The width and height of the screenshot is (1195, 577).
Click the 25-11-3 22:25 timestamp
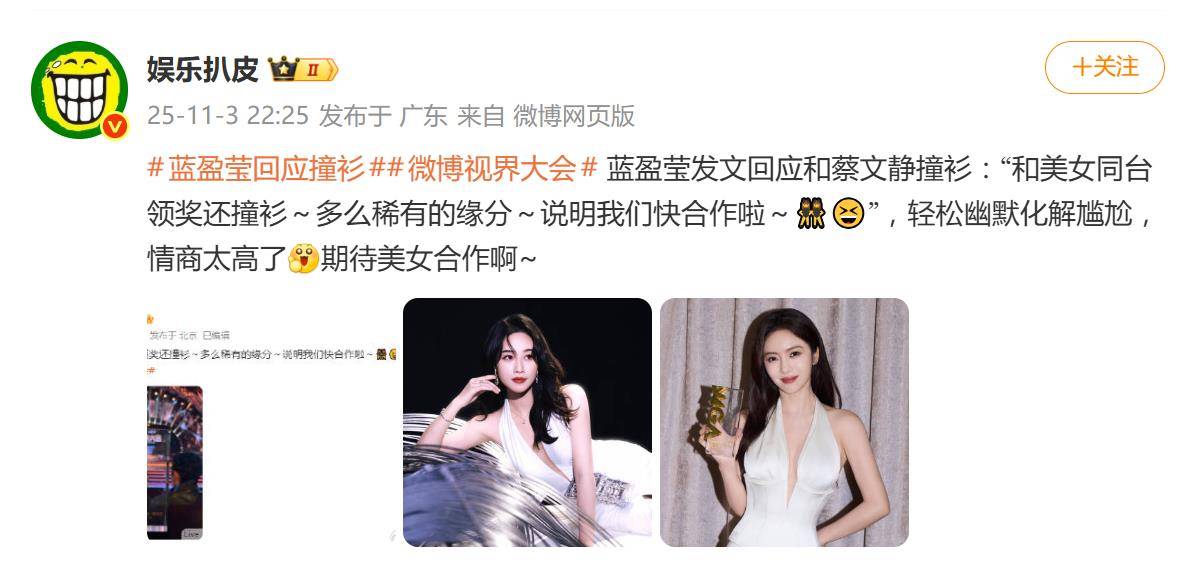(228, 116)
